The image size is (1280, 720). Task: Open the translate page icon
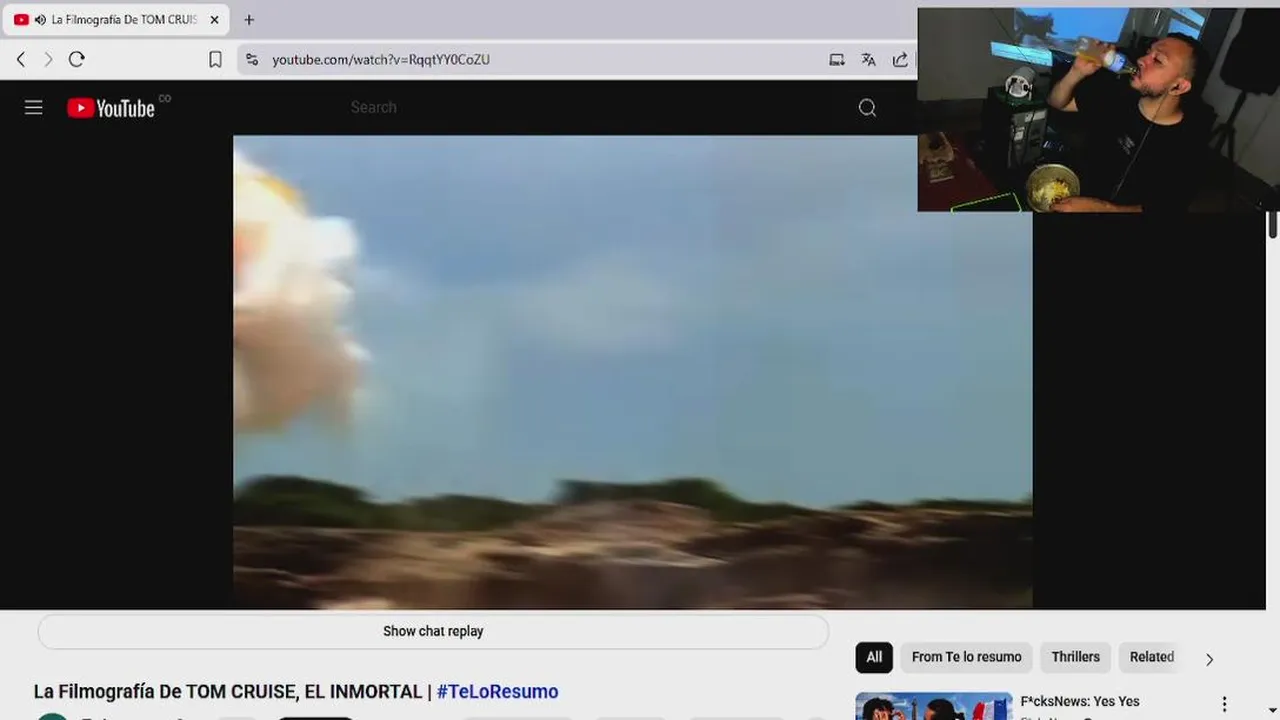pyautogui.click(x=868, y=60)
